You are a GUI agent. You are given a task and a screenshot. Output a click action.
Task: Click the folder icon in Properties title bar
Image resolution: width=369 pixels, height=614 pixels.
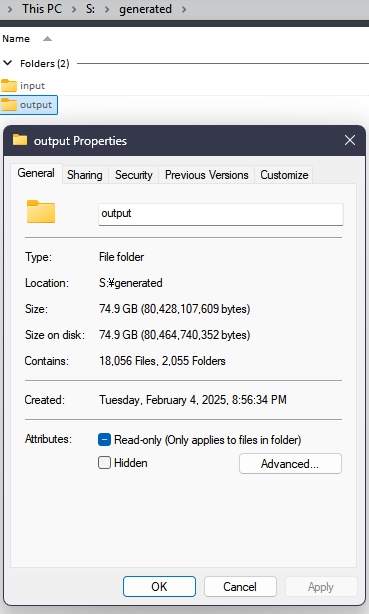coord(20,140)
